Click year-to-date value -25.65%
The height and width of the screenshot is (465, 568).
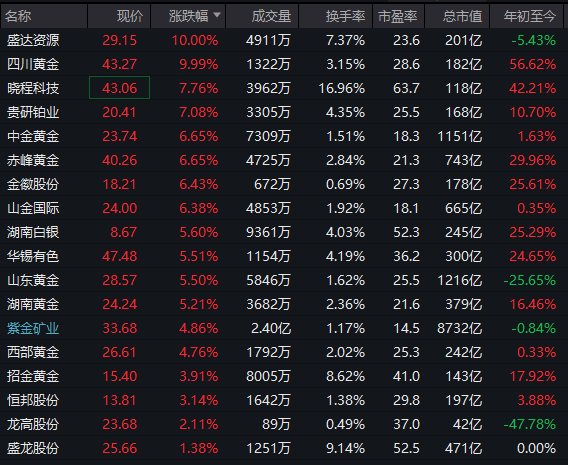(x=530, y=280)
